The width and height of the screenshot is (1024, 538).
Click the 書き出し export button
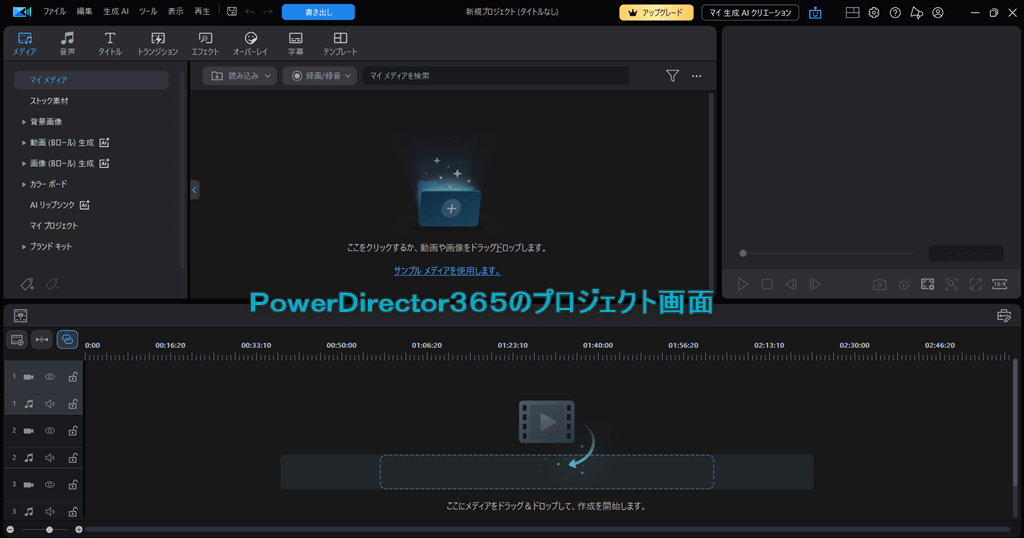click(318, 12)
